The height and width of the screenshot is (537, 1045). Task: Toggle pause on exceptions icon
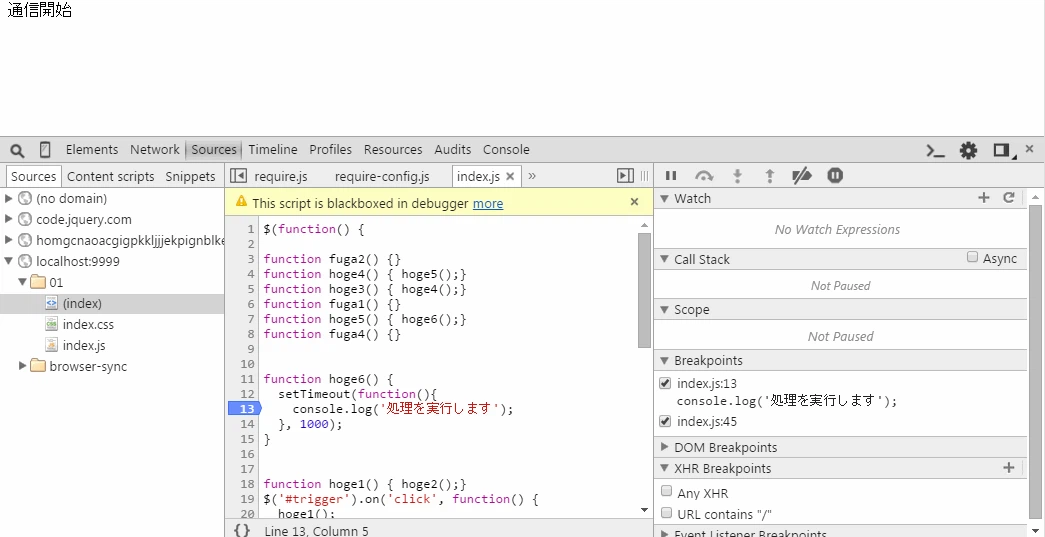click(835, 176)
